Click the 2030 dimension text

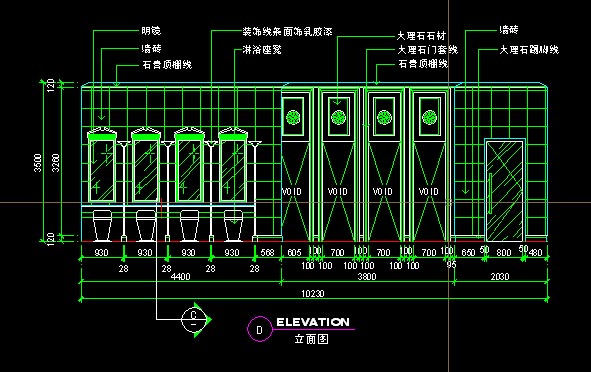500,277
